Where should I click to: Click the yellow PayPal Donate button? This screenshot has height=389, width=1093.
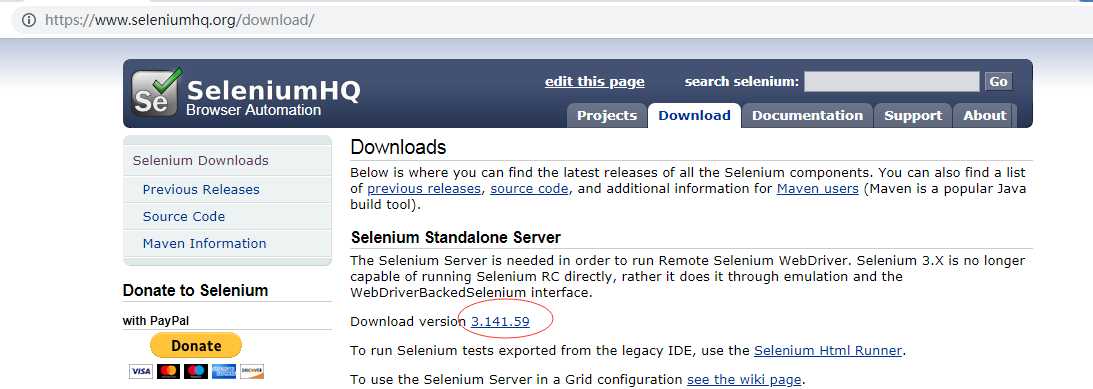click(196, 345)
